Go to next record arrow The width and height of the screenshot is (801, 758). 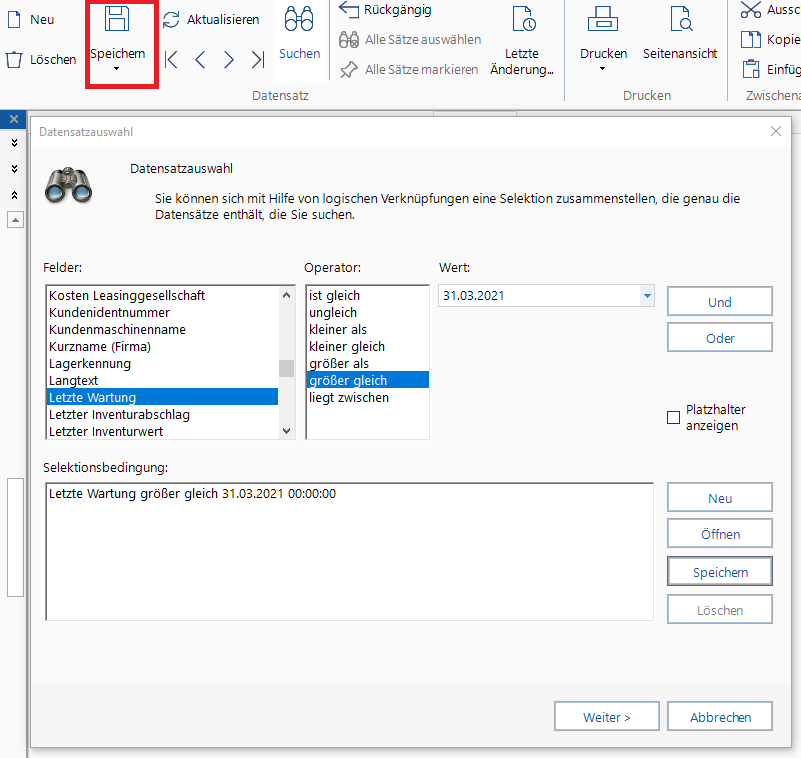(x=229, y=60)
